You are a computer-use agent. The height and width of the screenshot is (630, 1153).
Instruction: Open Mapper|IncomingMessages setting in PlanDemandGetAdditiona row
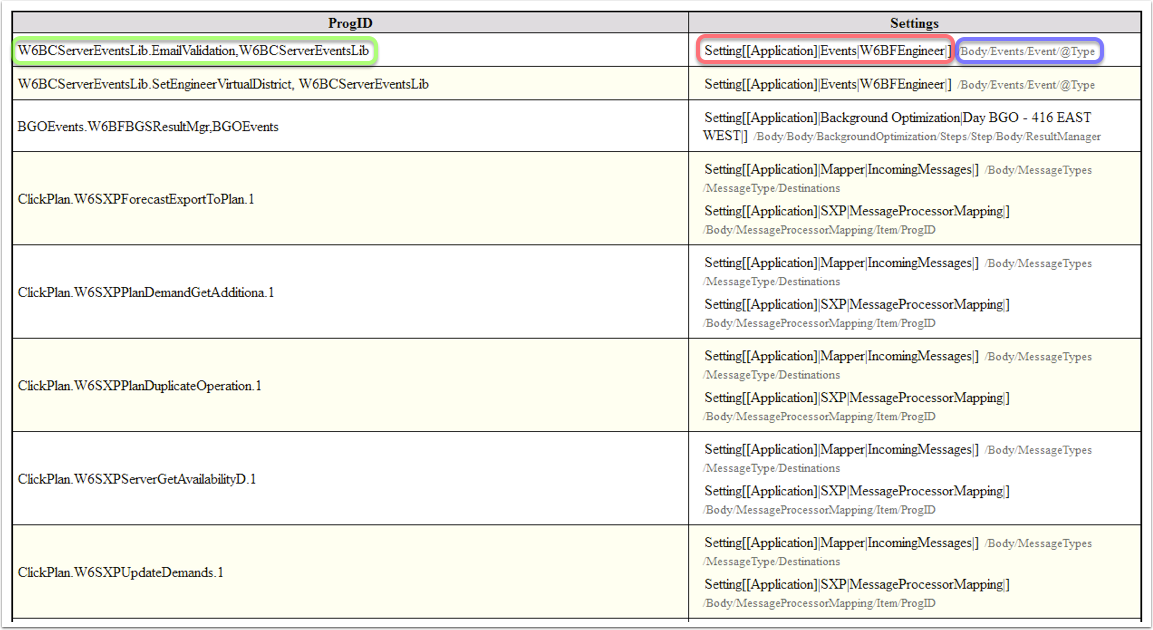pyautogui.click(x=841, y=263)
